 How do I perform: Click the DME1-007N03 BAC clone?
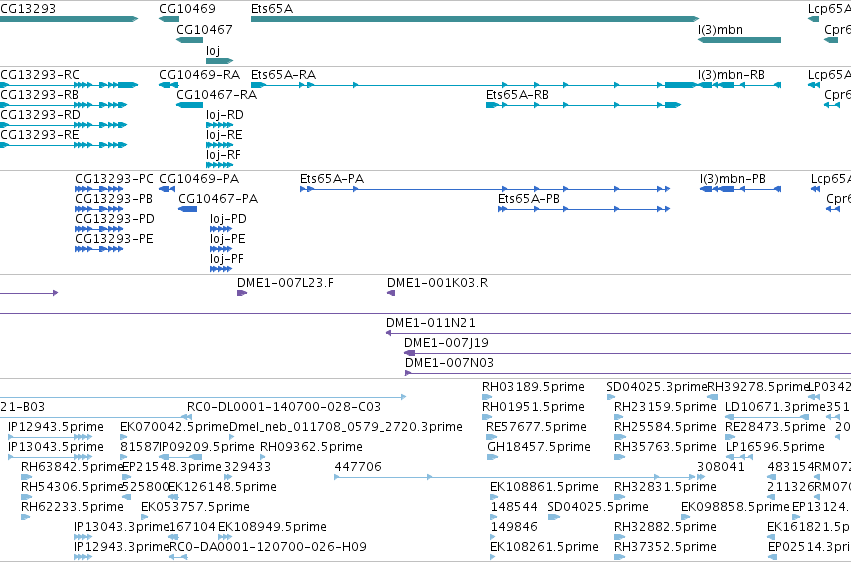click(x=628, y=373)
